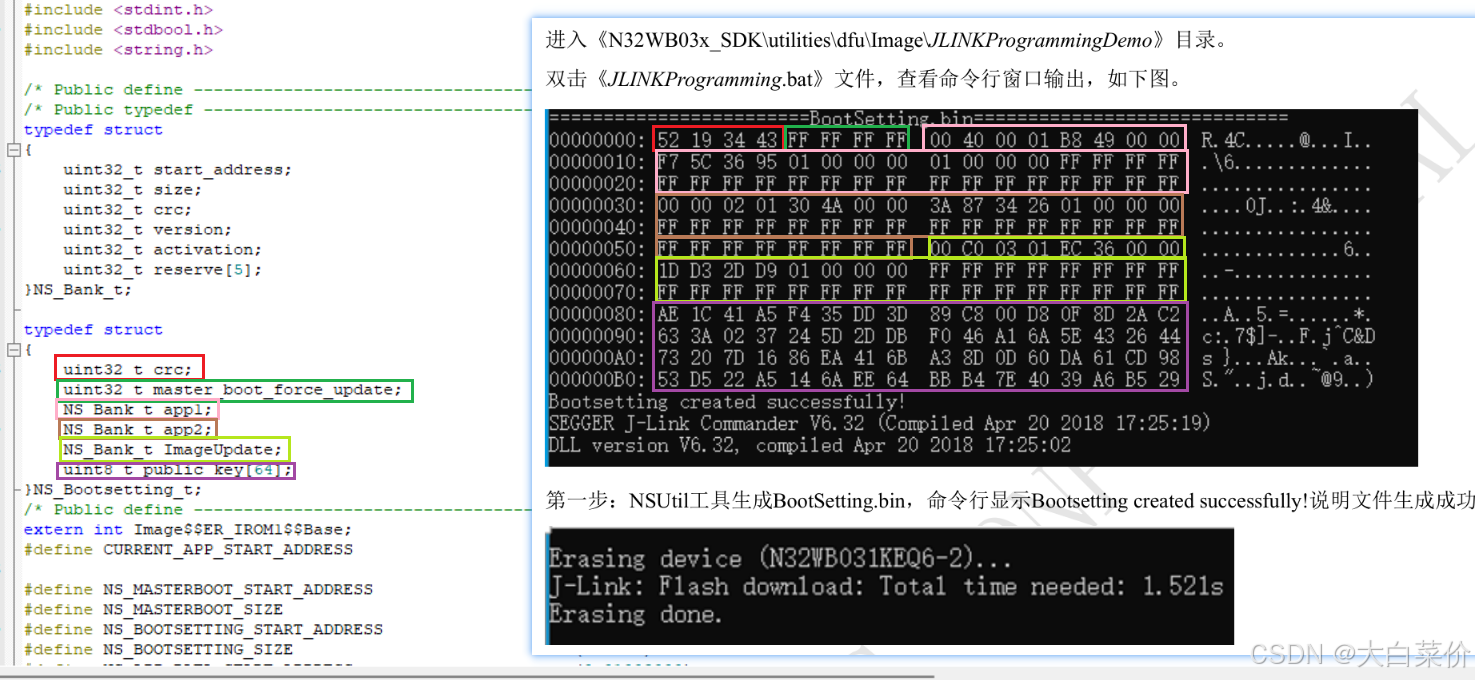Click 'uint32_t version;' member line
This screenshot has width=1475, height=680.
[x=148, y=230]
